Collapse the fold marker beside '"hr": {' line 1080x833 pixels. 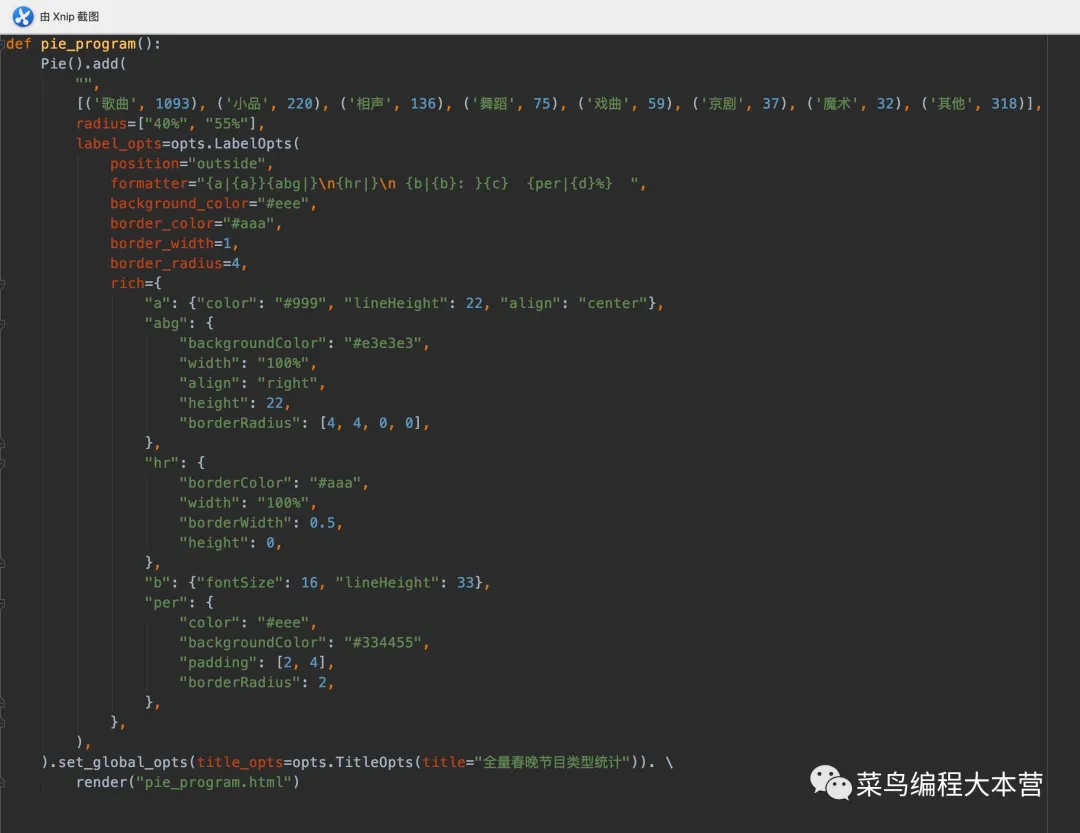(x=2, y=463)
